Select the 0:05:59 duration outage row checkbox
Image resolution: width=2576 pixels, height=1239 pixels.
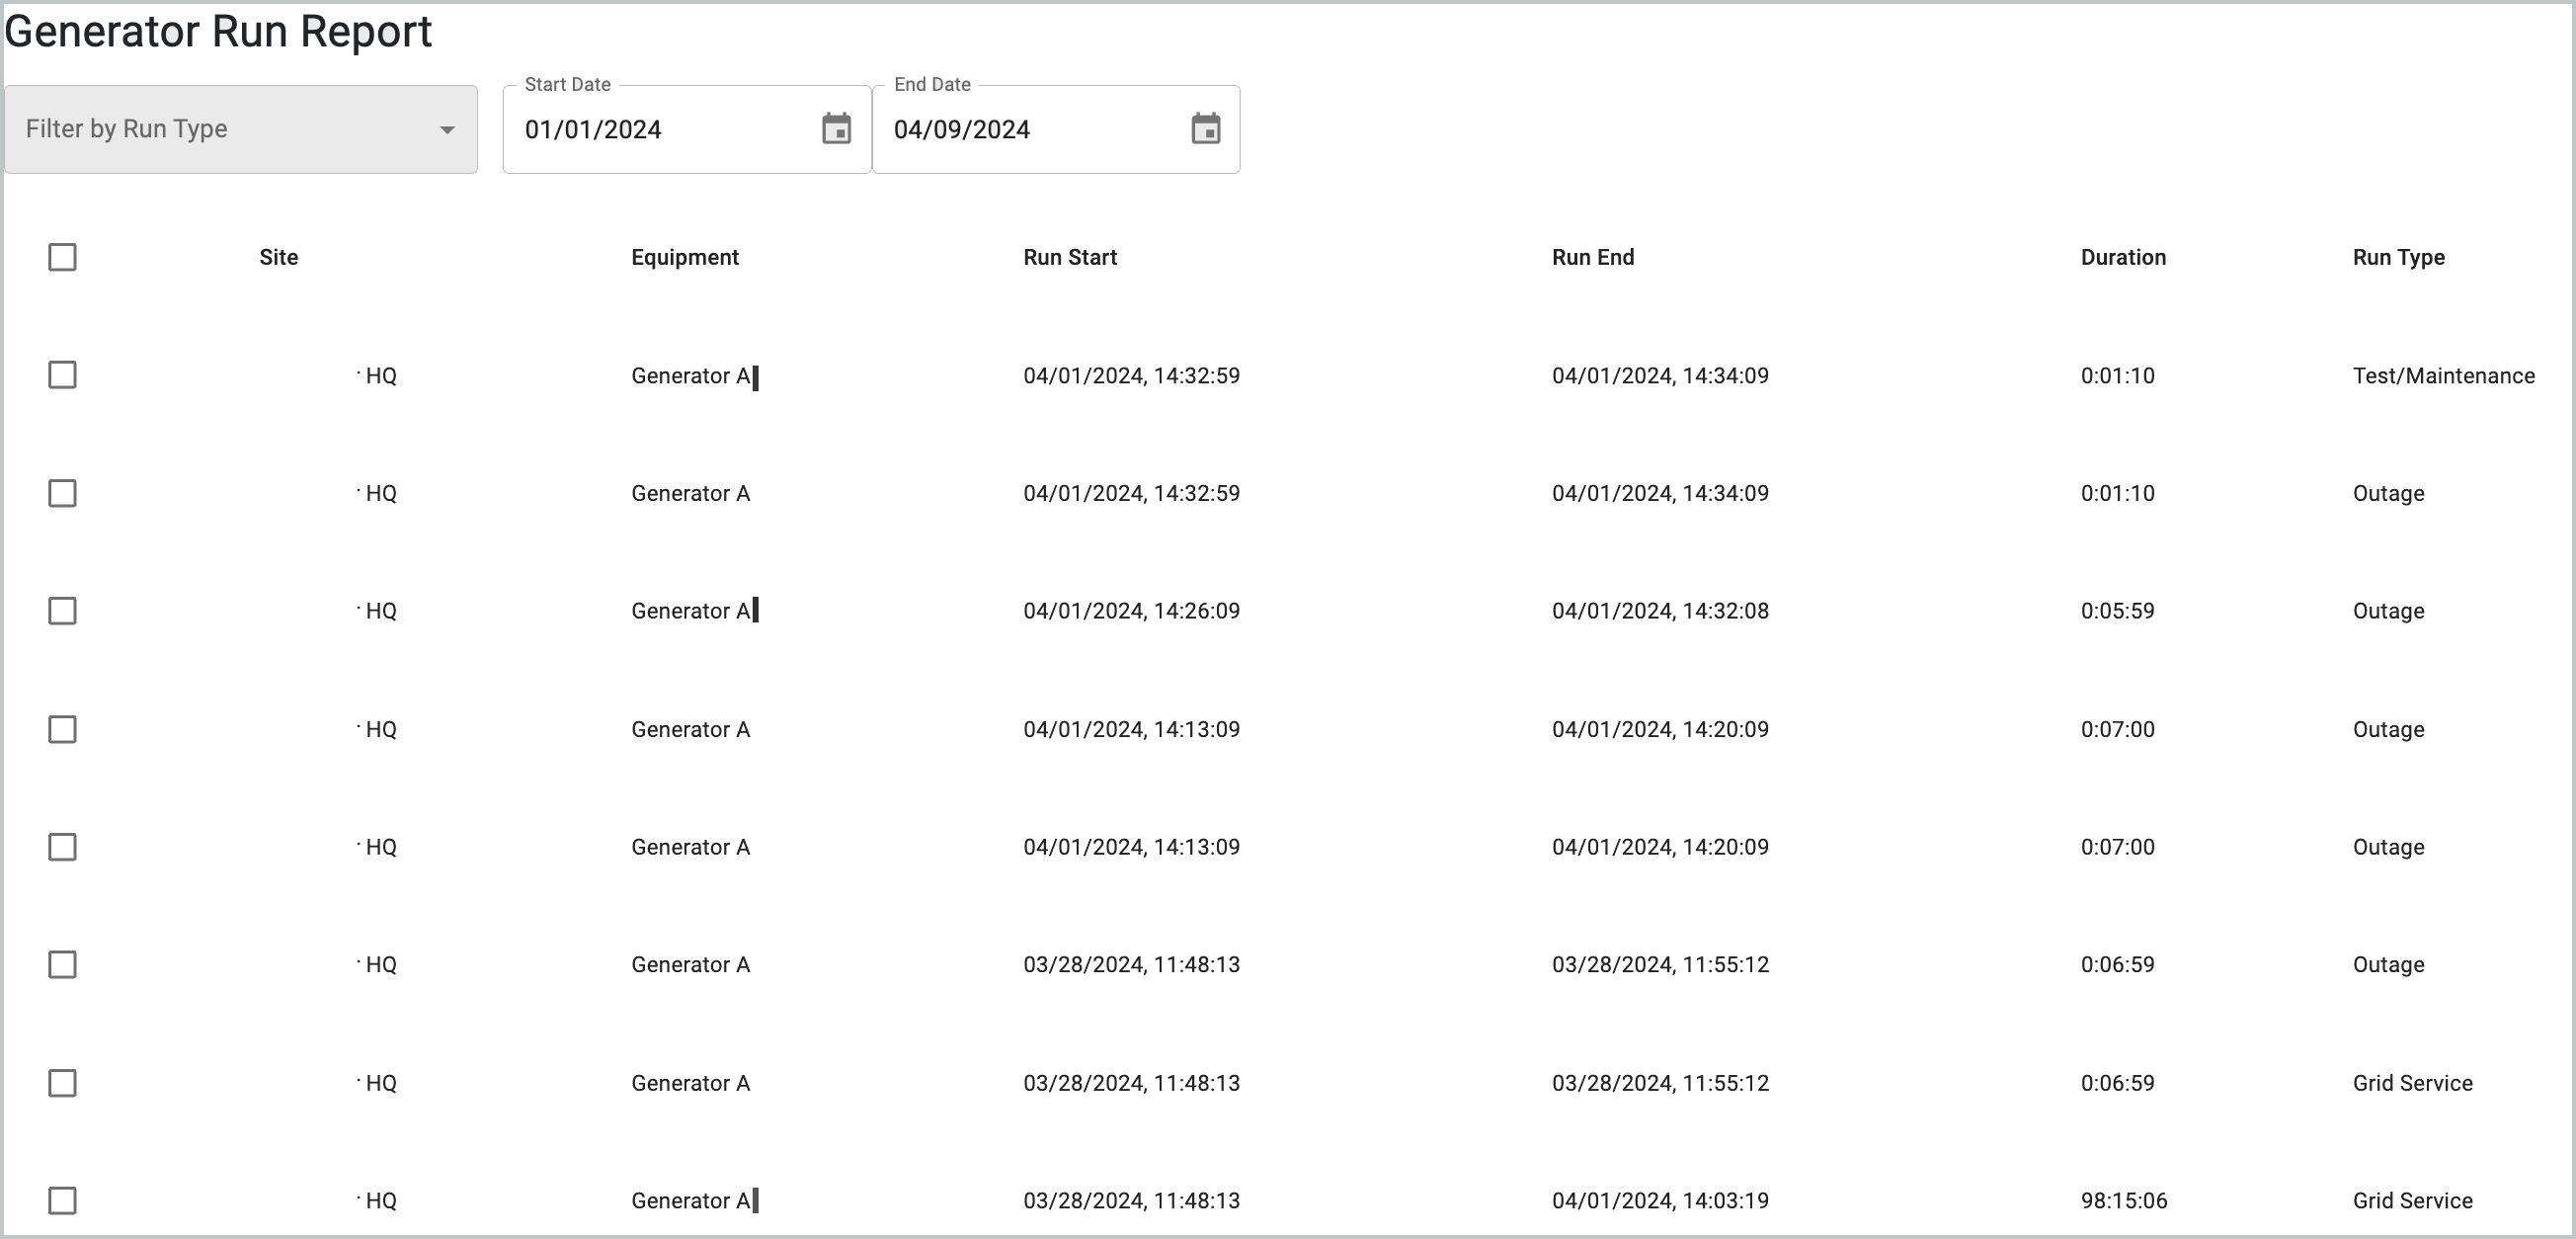[x=62, y=611]
